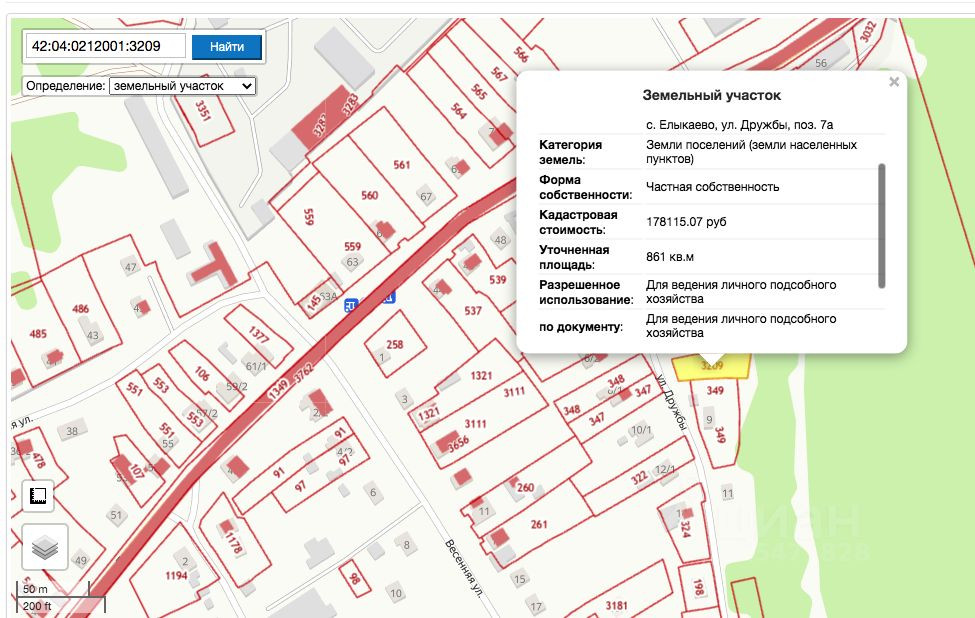Screen dimensions: 975x618
Task: Select parcel labeled 1321 upper label
Action: coord(481,376)
